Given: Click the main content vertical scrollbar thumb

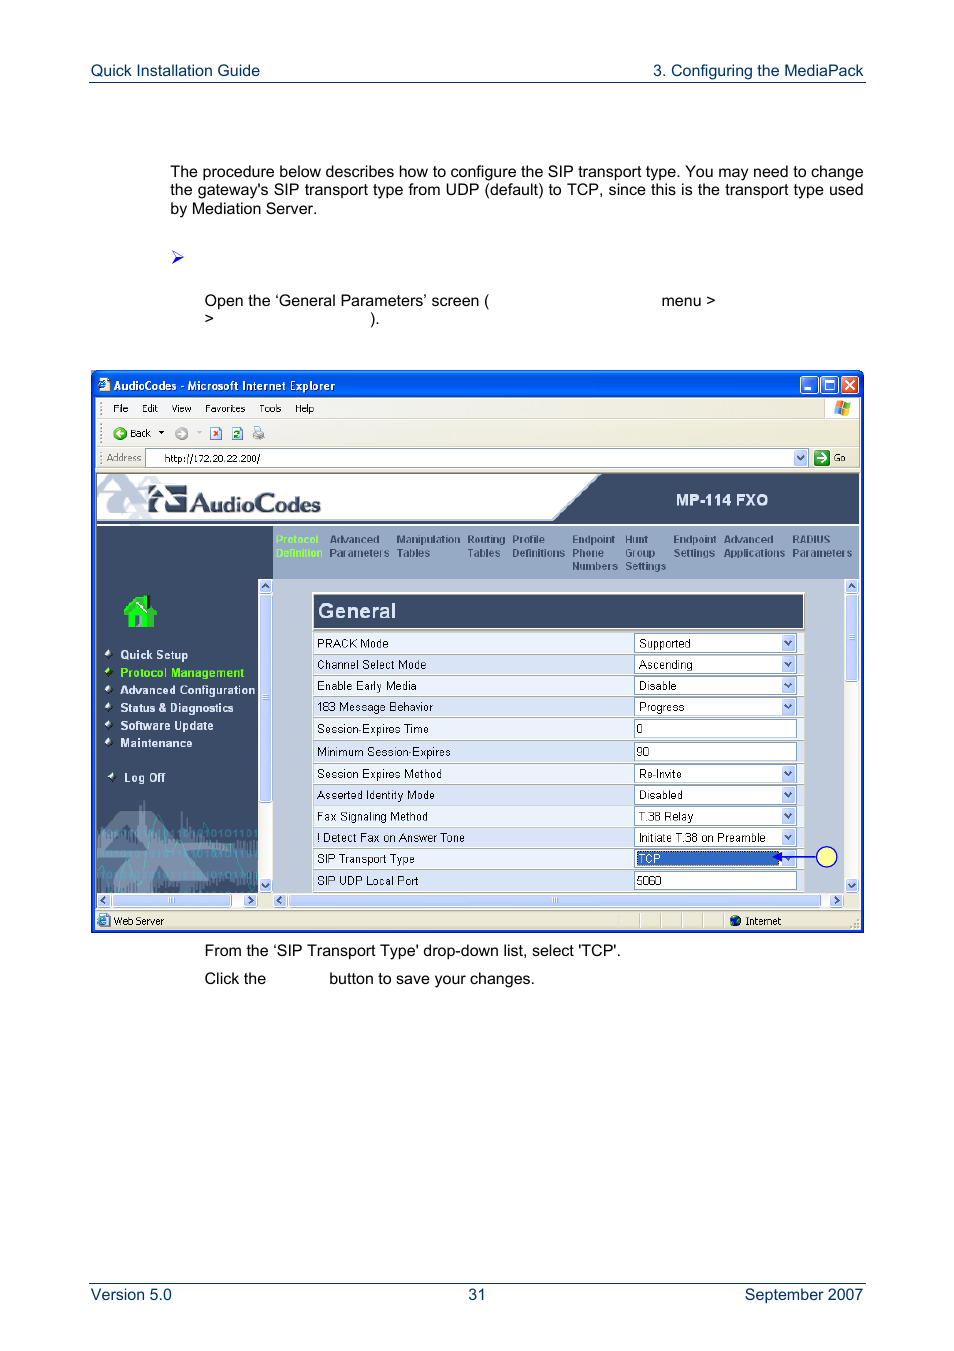Looking at the screenshot, I should [852, 638].
